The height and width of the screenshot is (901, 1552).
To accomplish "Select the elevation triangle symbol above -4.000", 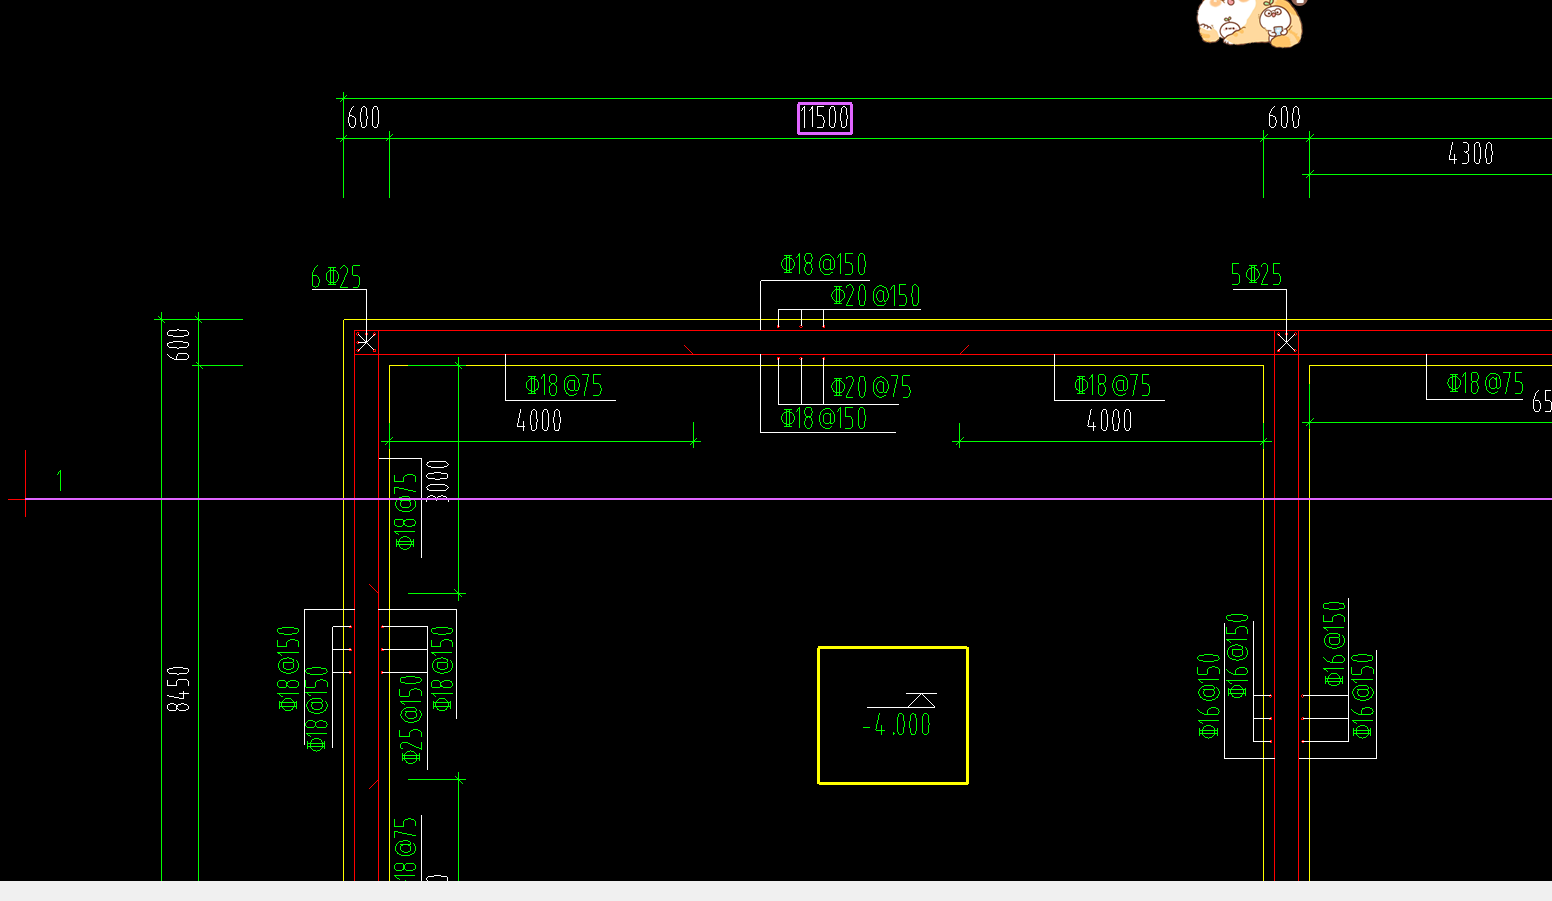I will 921,700.
